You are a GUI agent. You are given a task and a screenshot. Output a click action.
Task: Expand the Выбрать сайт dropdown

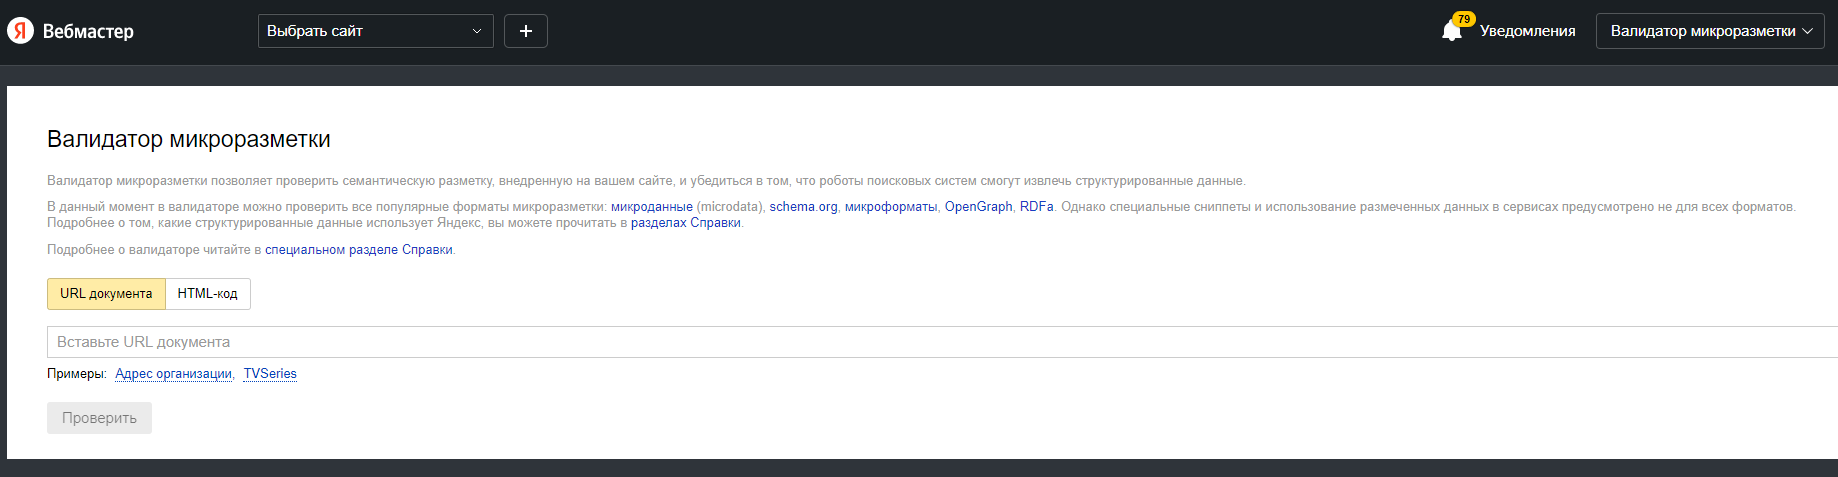point(376,31)
